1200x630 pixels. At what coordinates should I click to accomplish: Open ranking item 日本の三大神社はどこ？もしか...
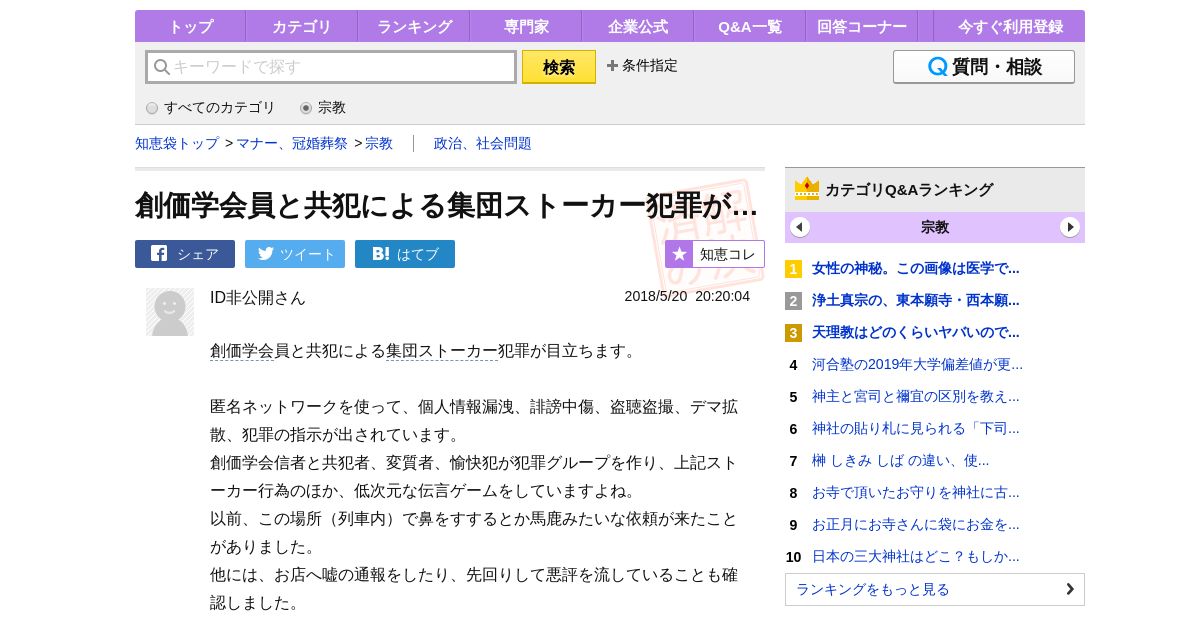[916, 556]
